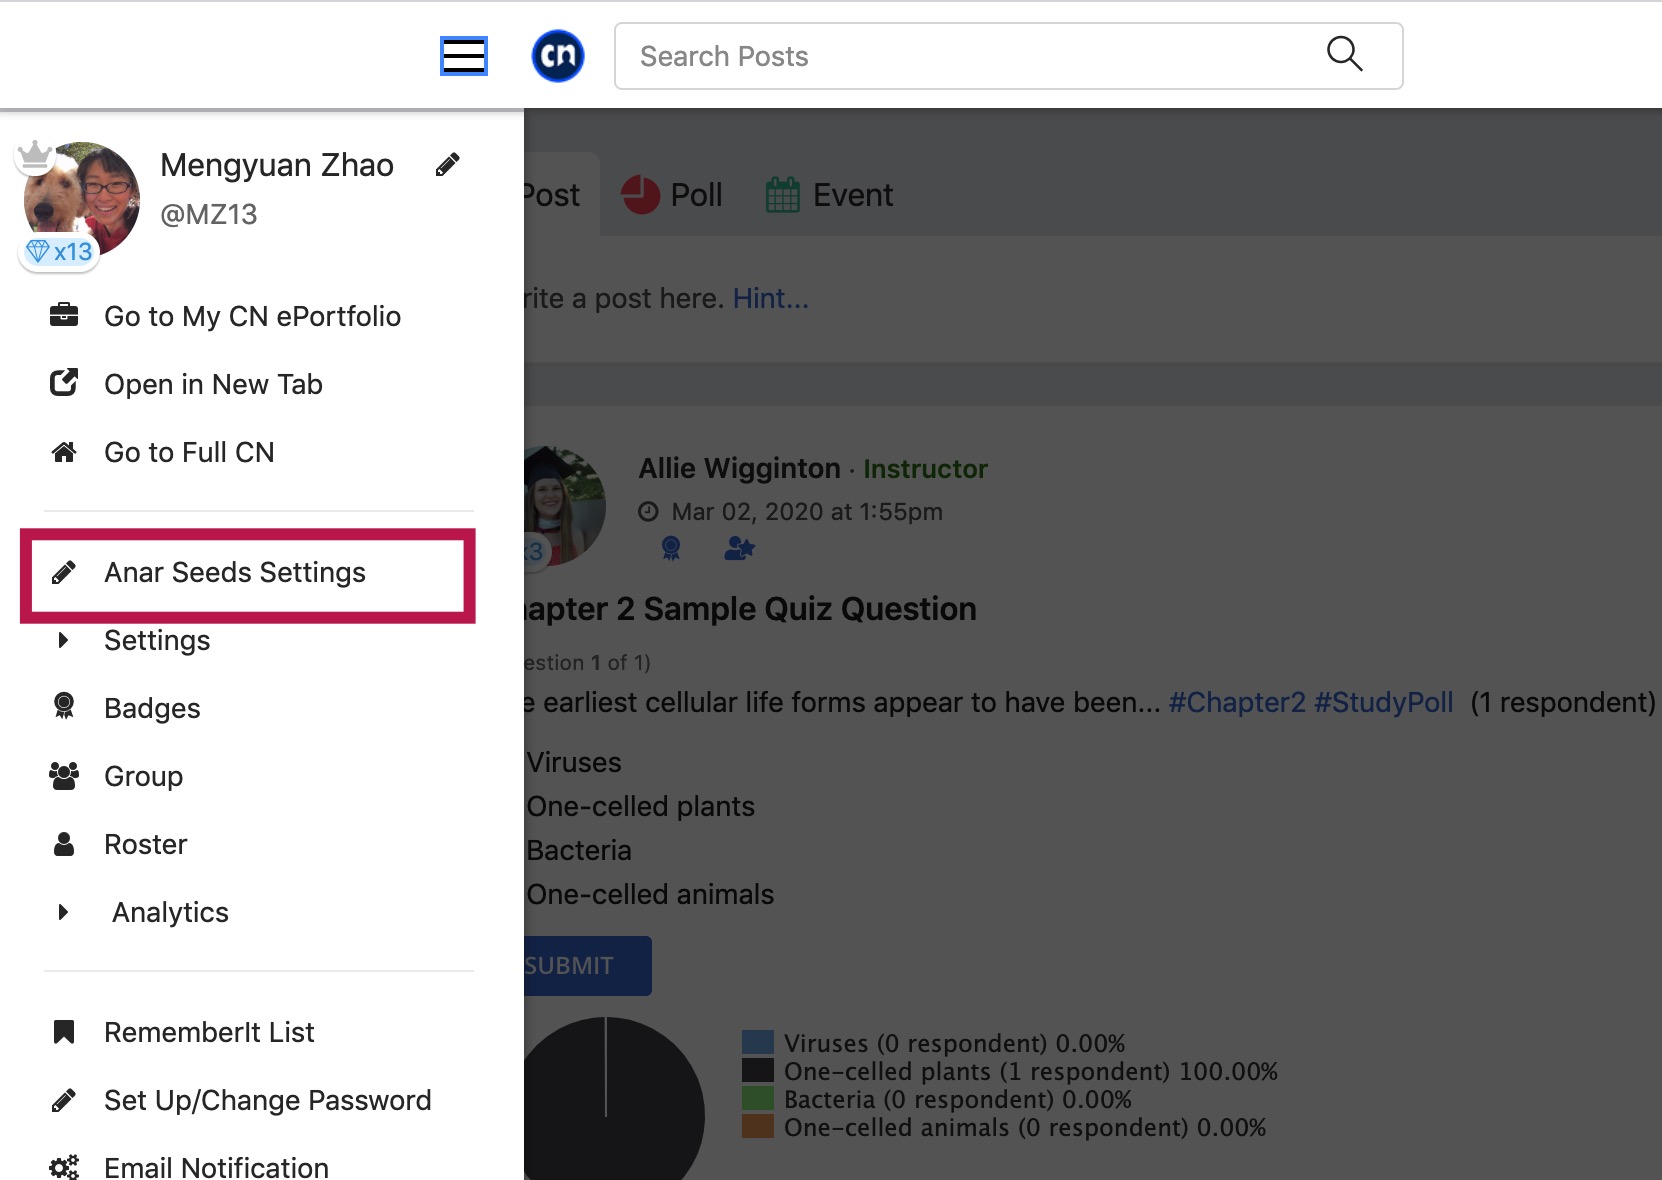The width and height of the screenshot is (1662, 1180).
Task: Click the poll results pie chart
Action: (613, 1100)
